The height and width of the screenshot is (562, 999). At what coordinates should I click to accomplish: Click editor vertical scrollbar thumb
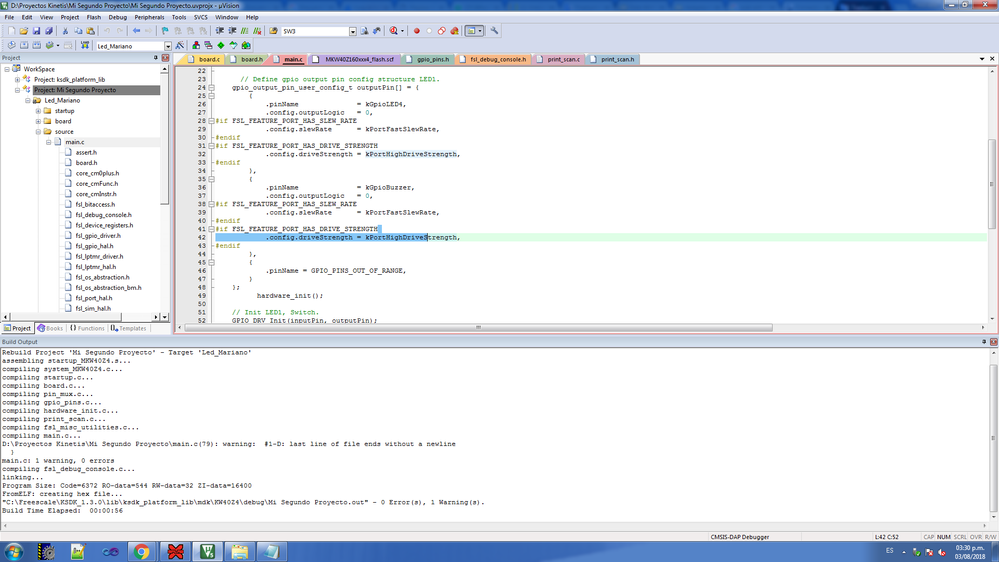coord(991,184)
